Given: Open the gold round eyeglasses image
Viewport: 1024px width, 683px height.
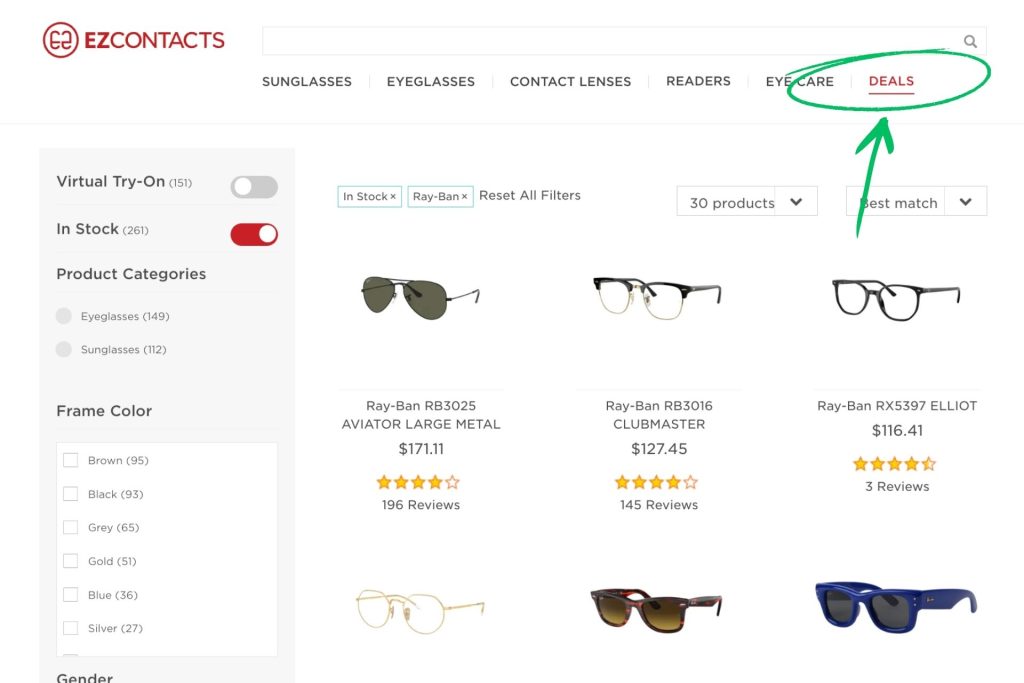Looking at the screenshot, I should [x=421, y=611].
